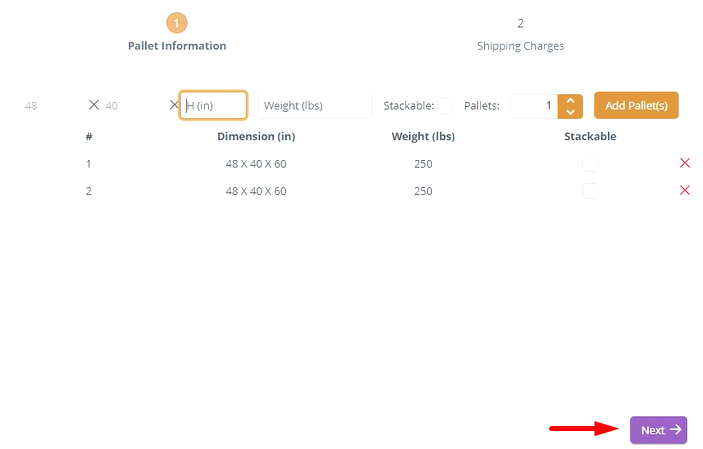Click the step 2 number indicator
The width and height of the screenshot is (703, 449).
pyautogui.click(x=520, y=23)
